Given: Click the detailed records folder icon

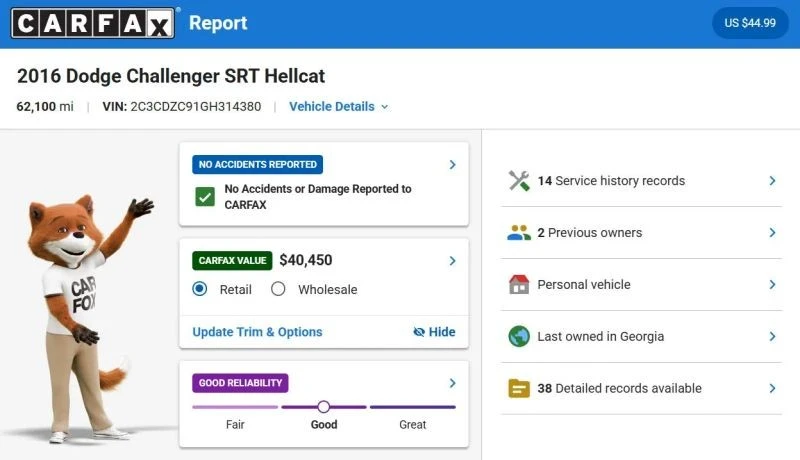Looking at the screenshot, I should 519,389.
